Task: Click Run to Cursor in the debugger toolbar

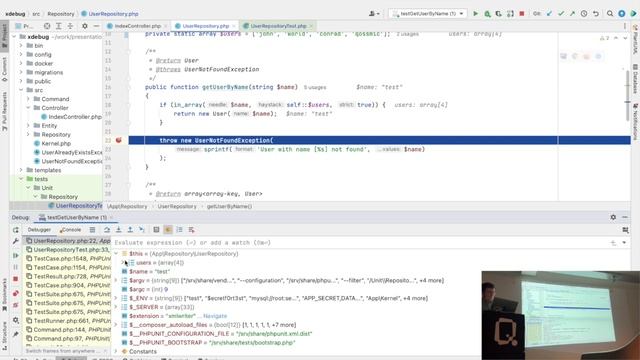Action: tap(142, 230)
